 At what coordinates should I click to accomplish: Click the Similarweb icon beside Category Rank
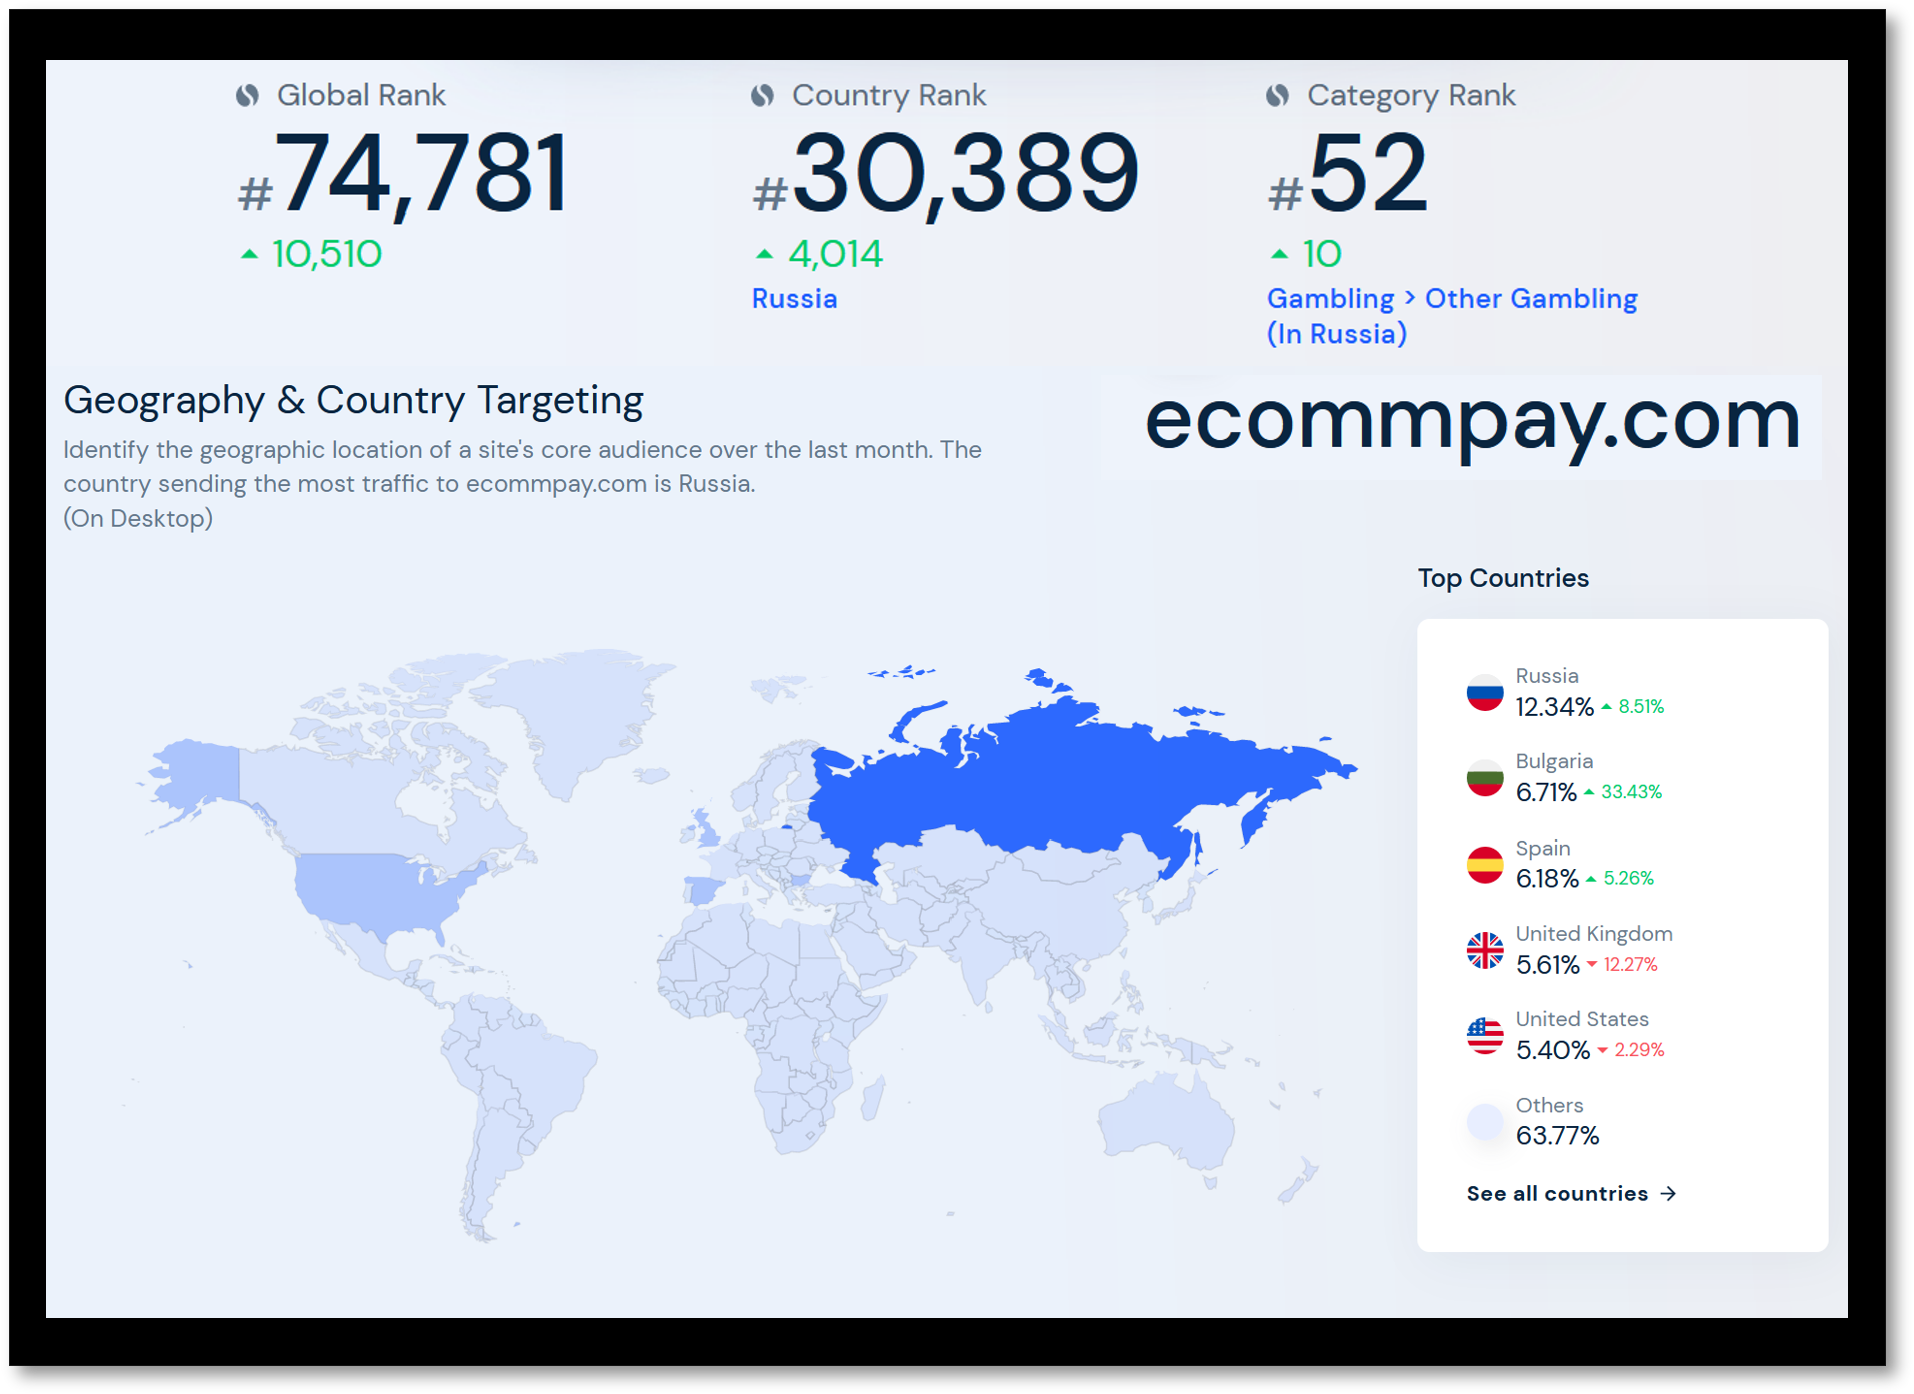point(1276,95)
